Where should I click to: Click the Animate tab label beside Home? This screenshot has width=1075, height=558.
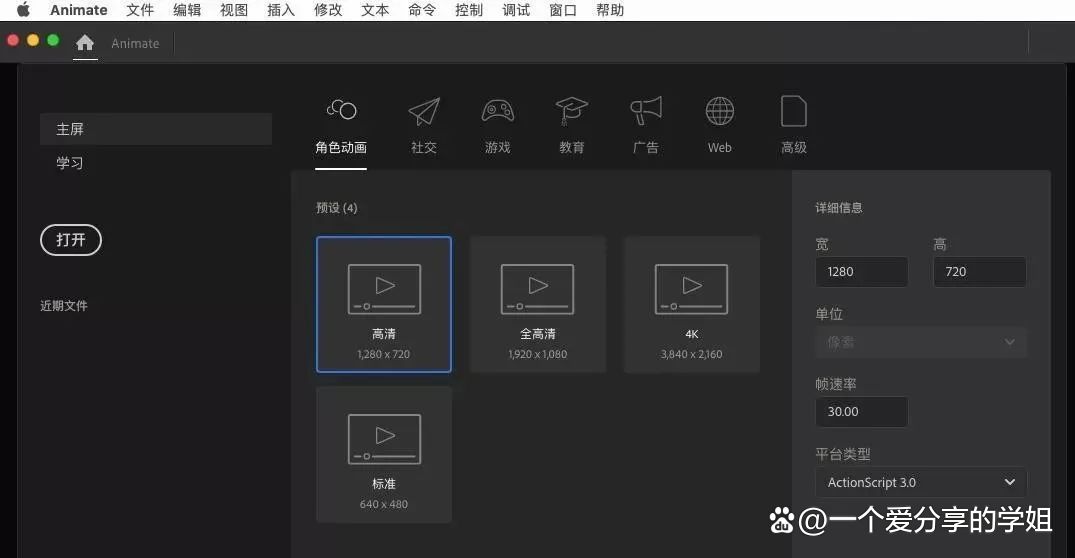pos(135,43)
